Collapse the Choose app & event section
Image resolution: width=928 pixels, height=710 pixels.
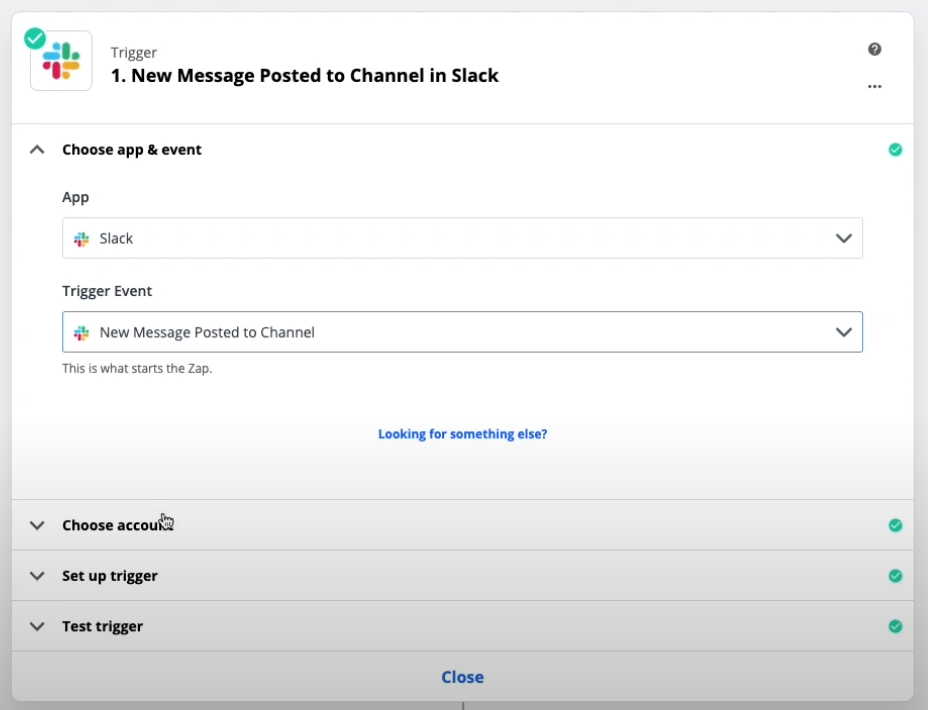coord(37,150)
